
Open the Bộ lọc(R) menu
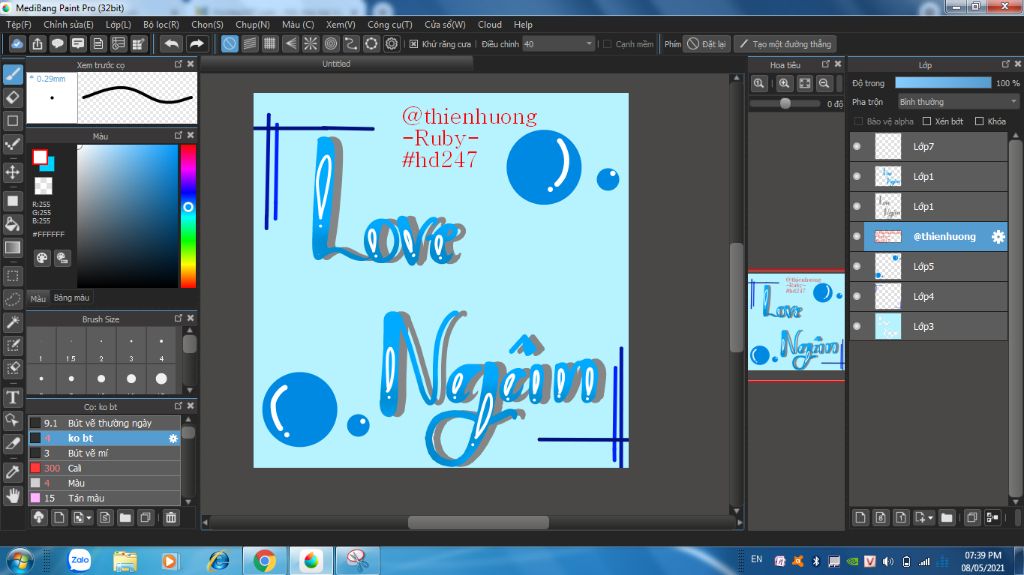click(x=161, y=24)
